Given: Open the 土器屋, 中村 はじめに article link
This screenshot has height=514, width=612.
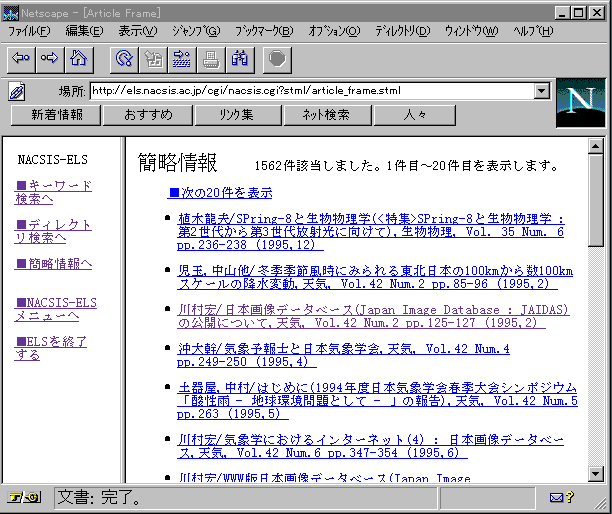Looking at the screenshot, I should (377, 401).
